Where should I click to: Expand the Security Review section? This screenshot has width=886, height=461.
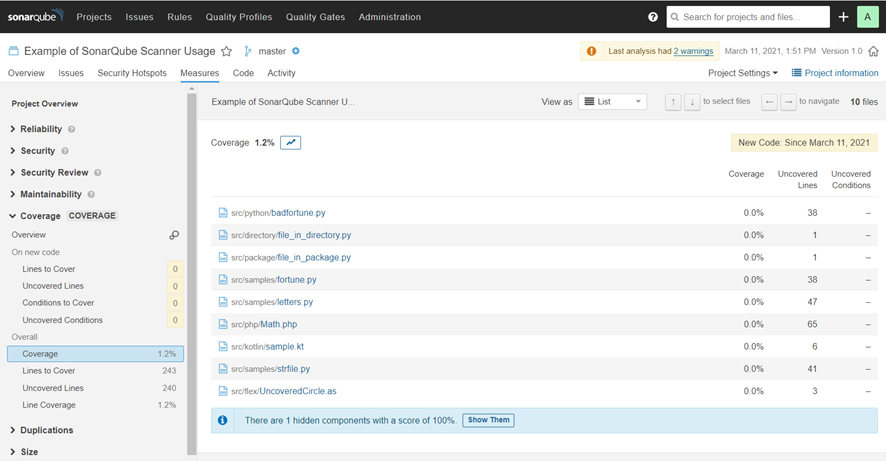[x=49, y=172]
